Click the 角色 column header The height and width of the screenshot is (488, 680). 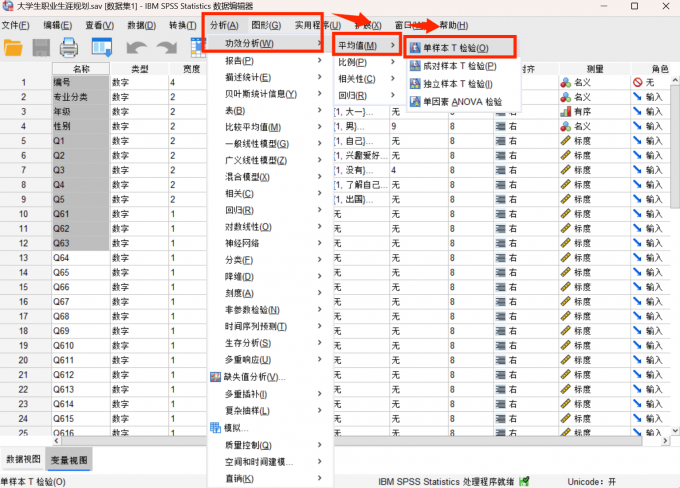tap(655, 69)
